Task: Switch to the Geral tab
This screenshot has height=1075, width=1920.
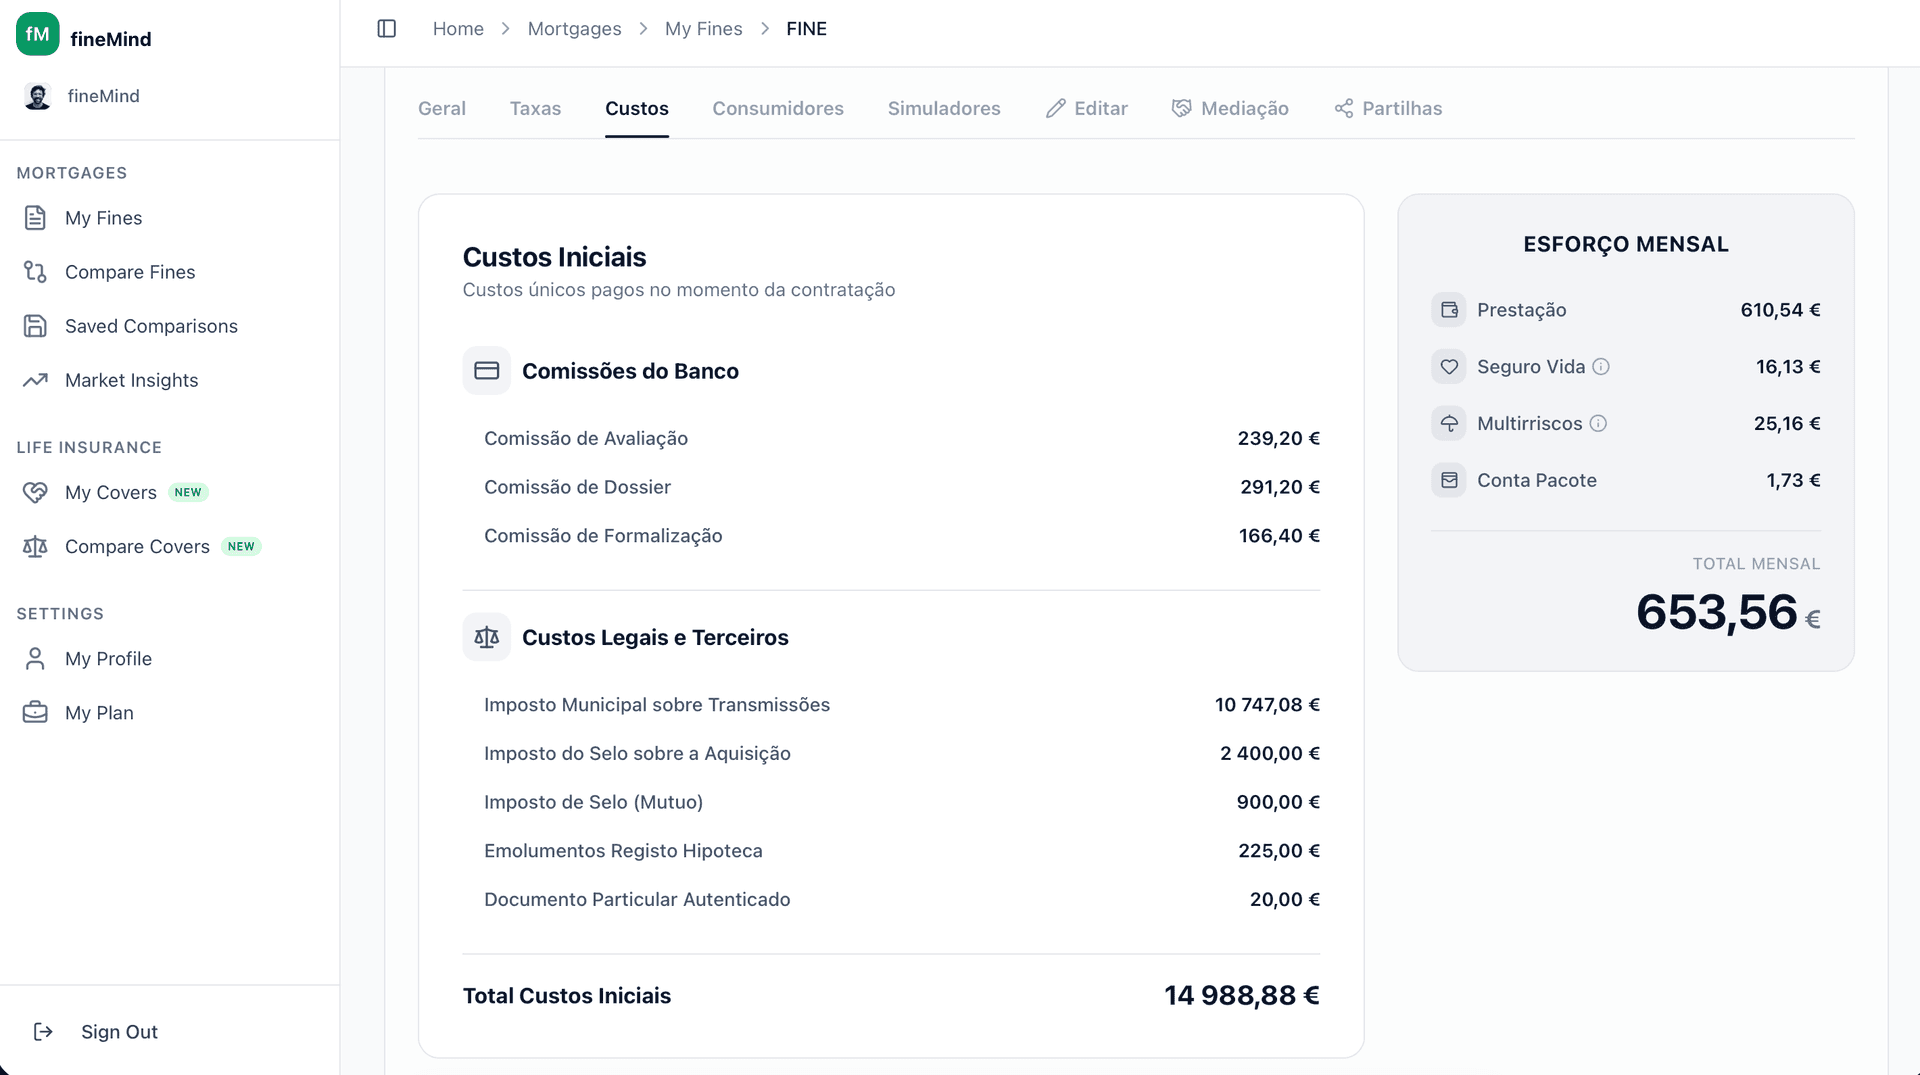Action: [441, 108]
